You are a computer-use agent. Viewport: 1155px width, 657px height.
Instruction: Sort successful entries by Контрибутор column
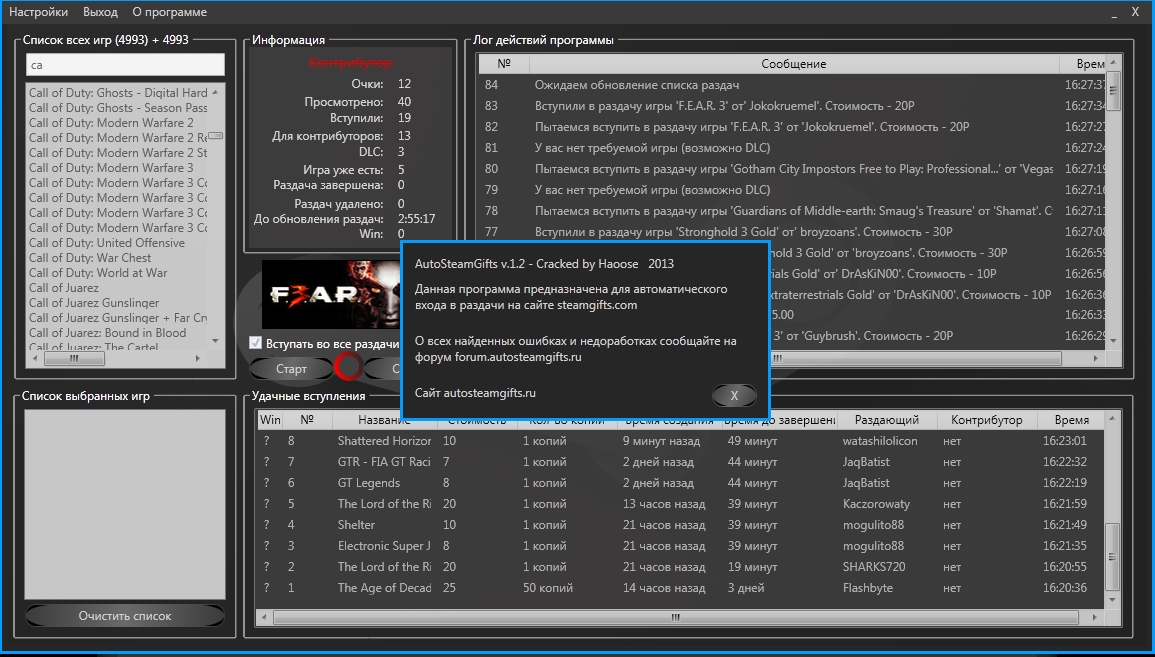coord(987,420)
